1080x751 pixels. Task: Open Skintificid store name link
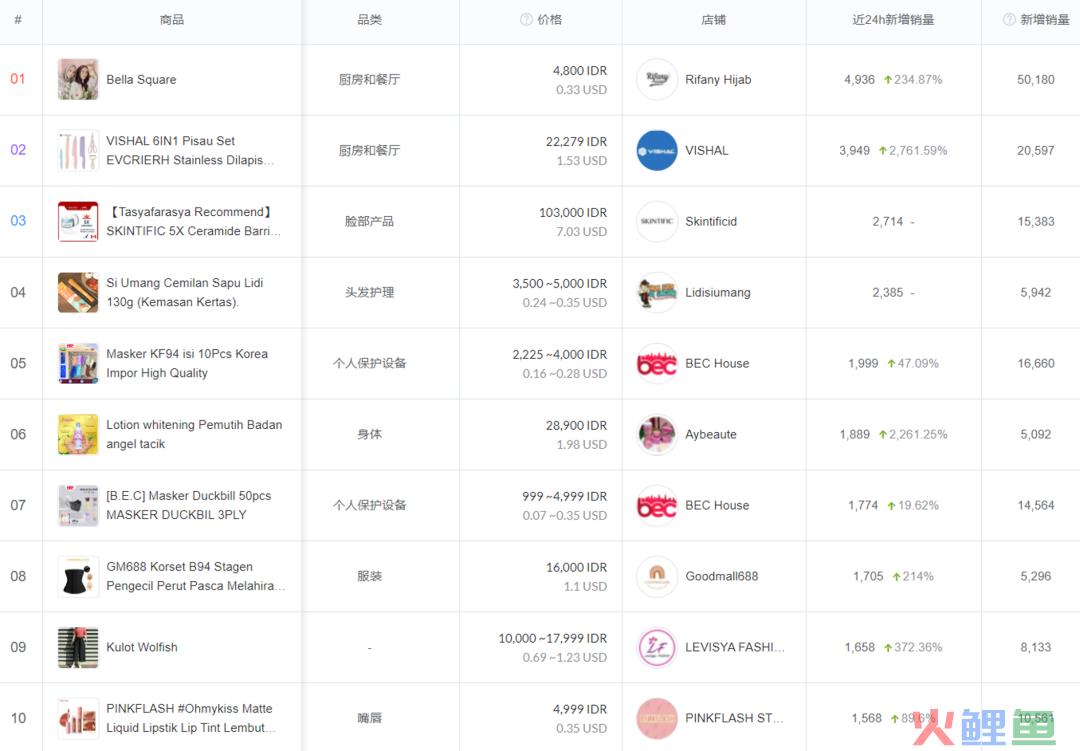(x=711, y=221)
